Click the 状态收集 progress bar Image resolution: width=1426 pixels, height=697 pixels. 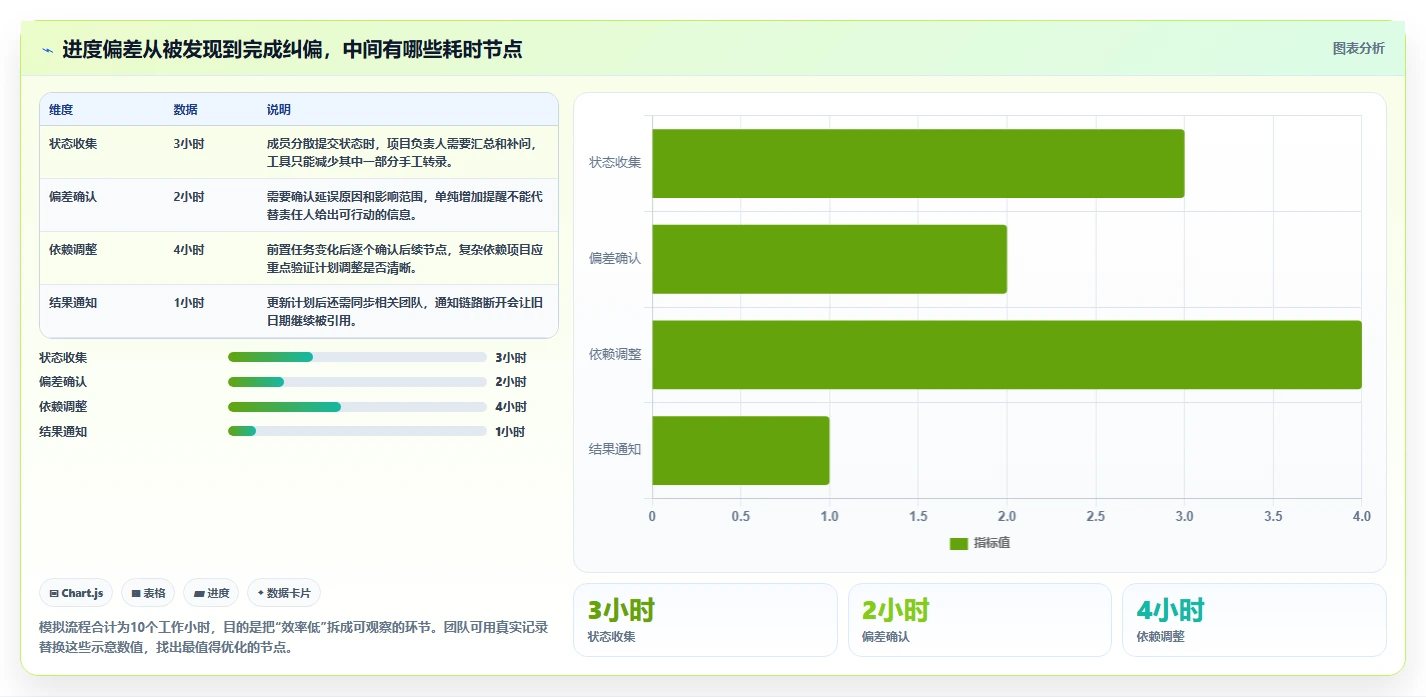[x=357, y=357]
